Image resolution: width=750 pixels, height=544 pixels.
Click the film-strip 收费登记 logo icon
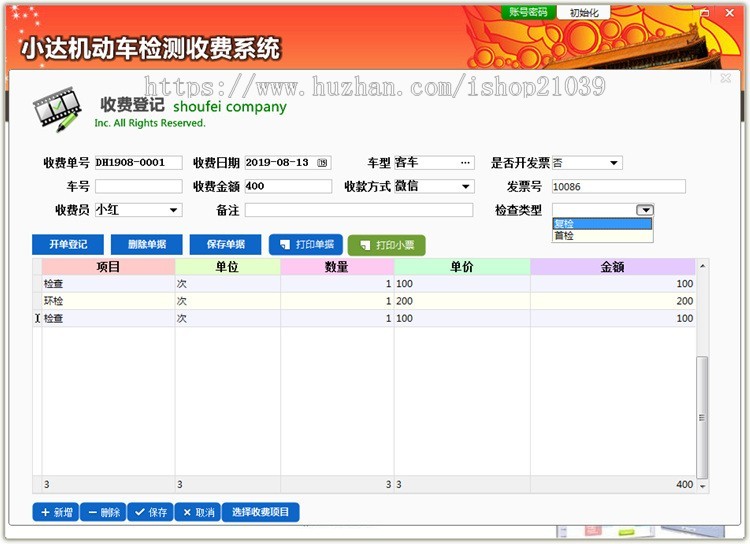[x=57, y=109]
